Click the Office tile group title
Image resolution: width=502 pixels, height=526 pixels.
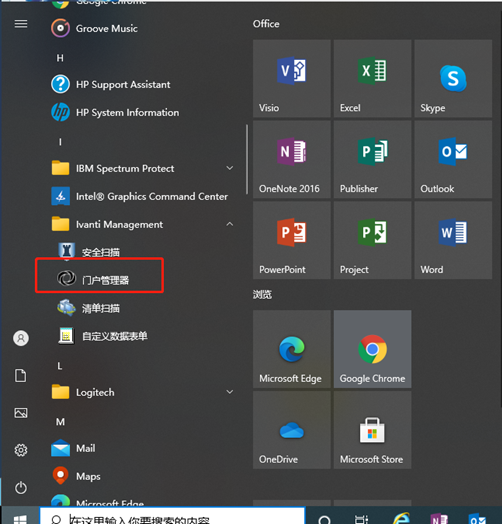[266, 24]
